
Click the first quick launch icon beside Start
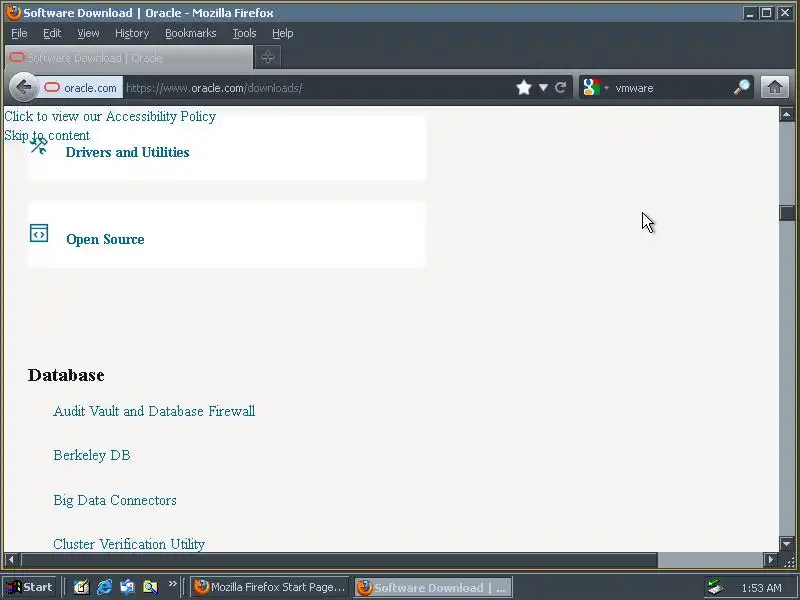pos(81,587)
